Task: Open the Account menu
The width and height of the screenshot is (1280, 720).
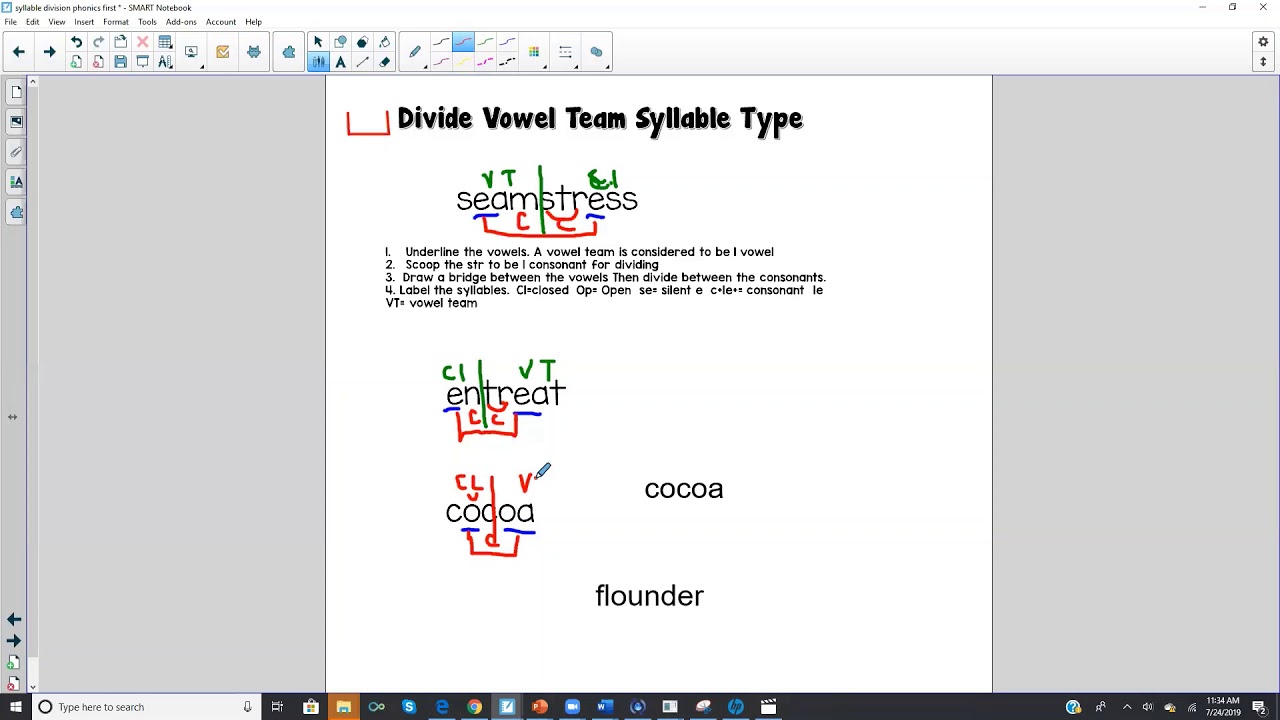Action: [x=221, y=22]
